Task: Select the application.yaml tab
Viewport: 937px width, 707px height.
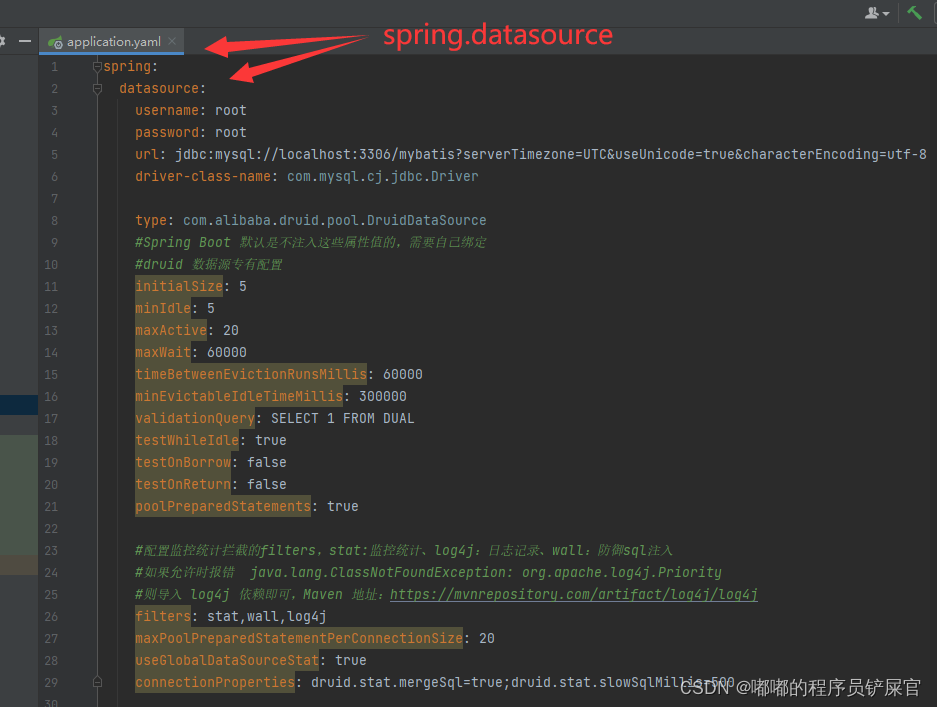Action: tap(113, 42)
